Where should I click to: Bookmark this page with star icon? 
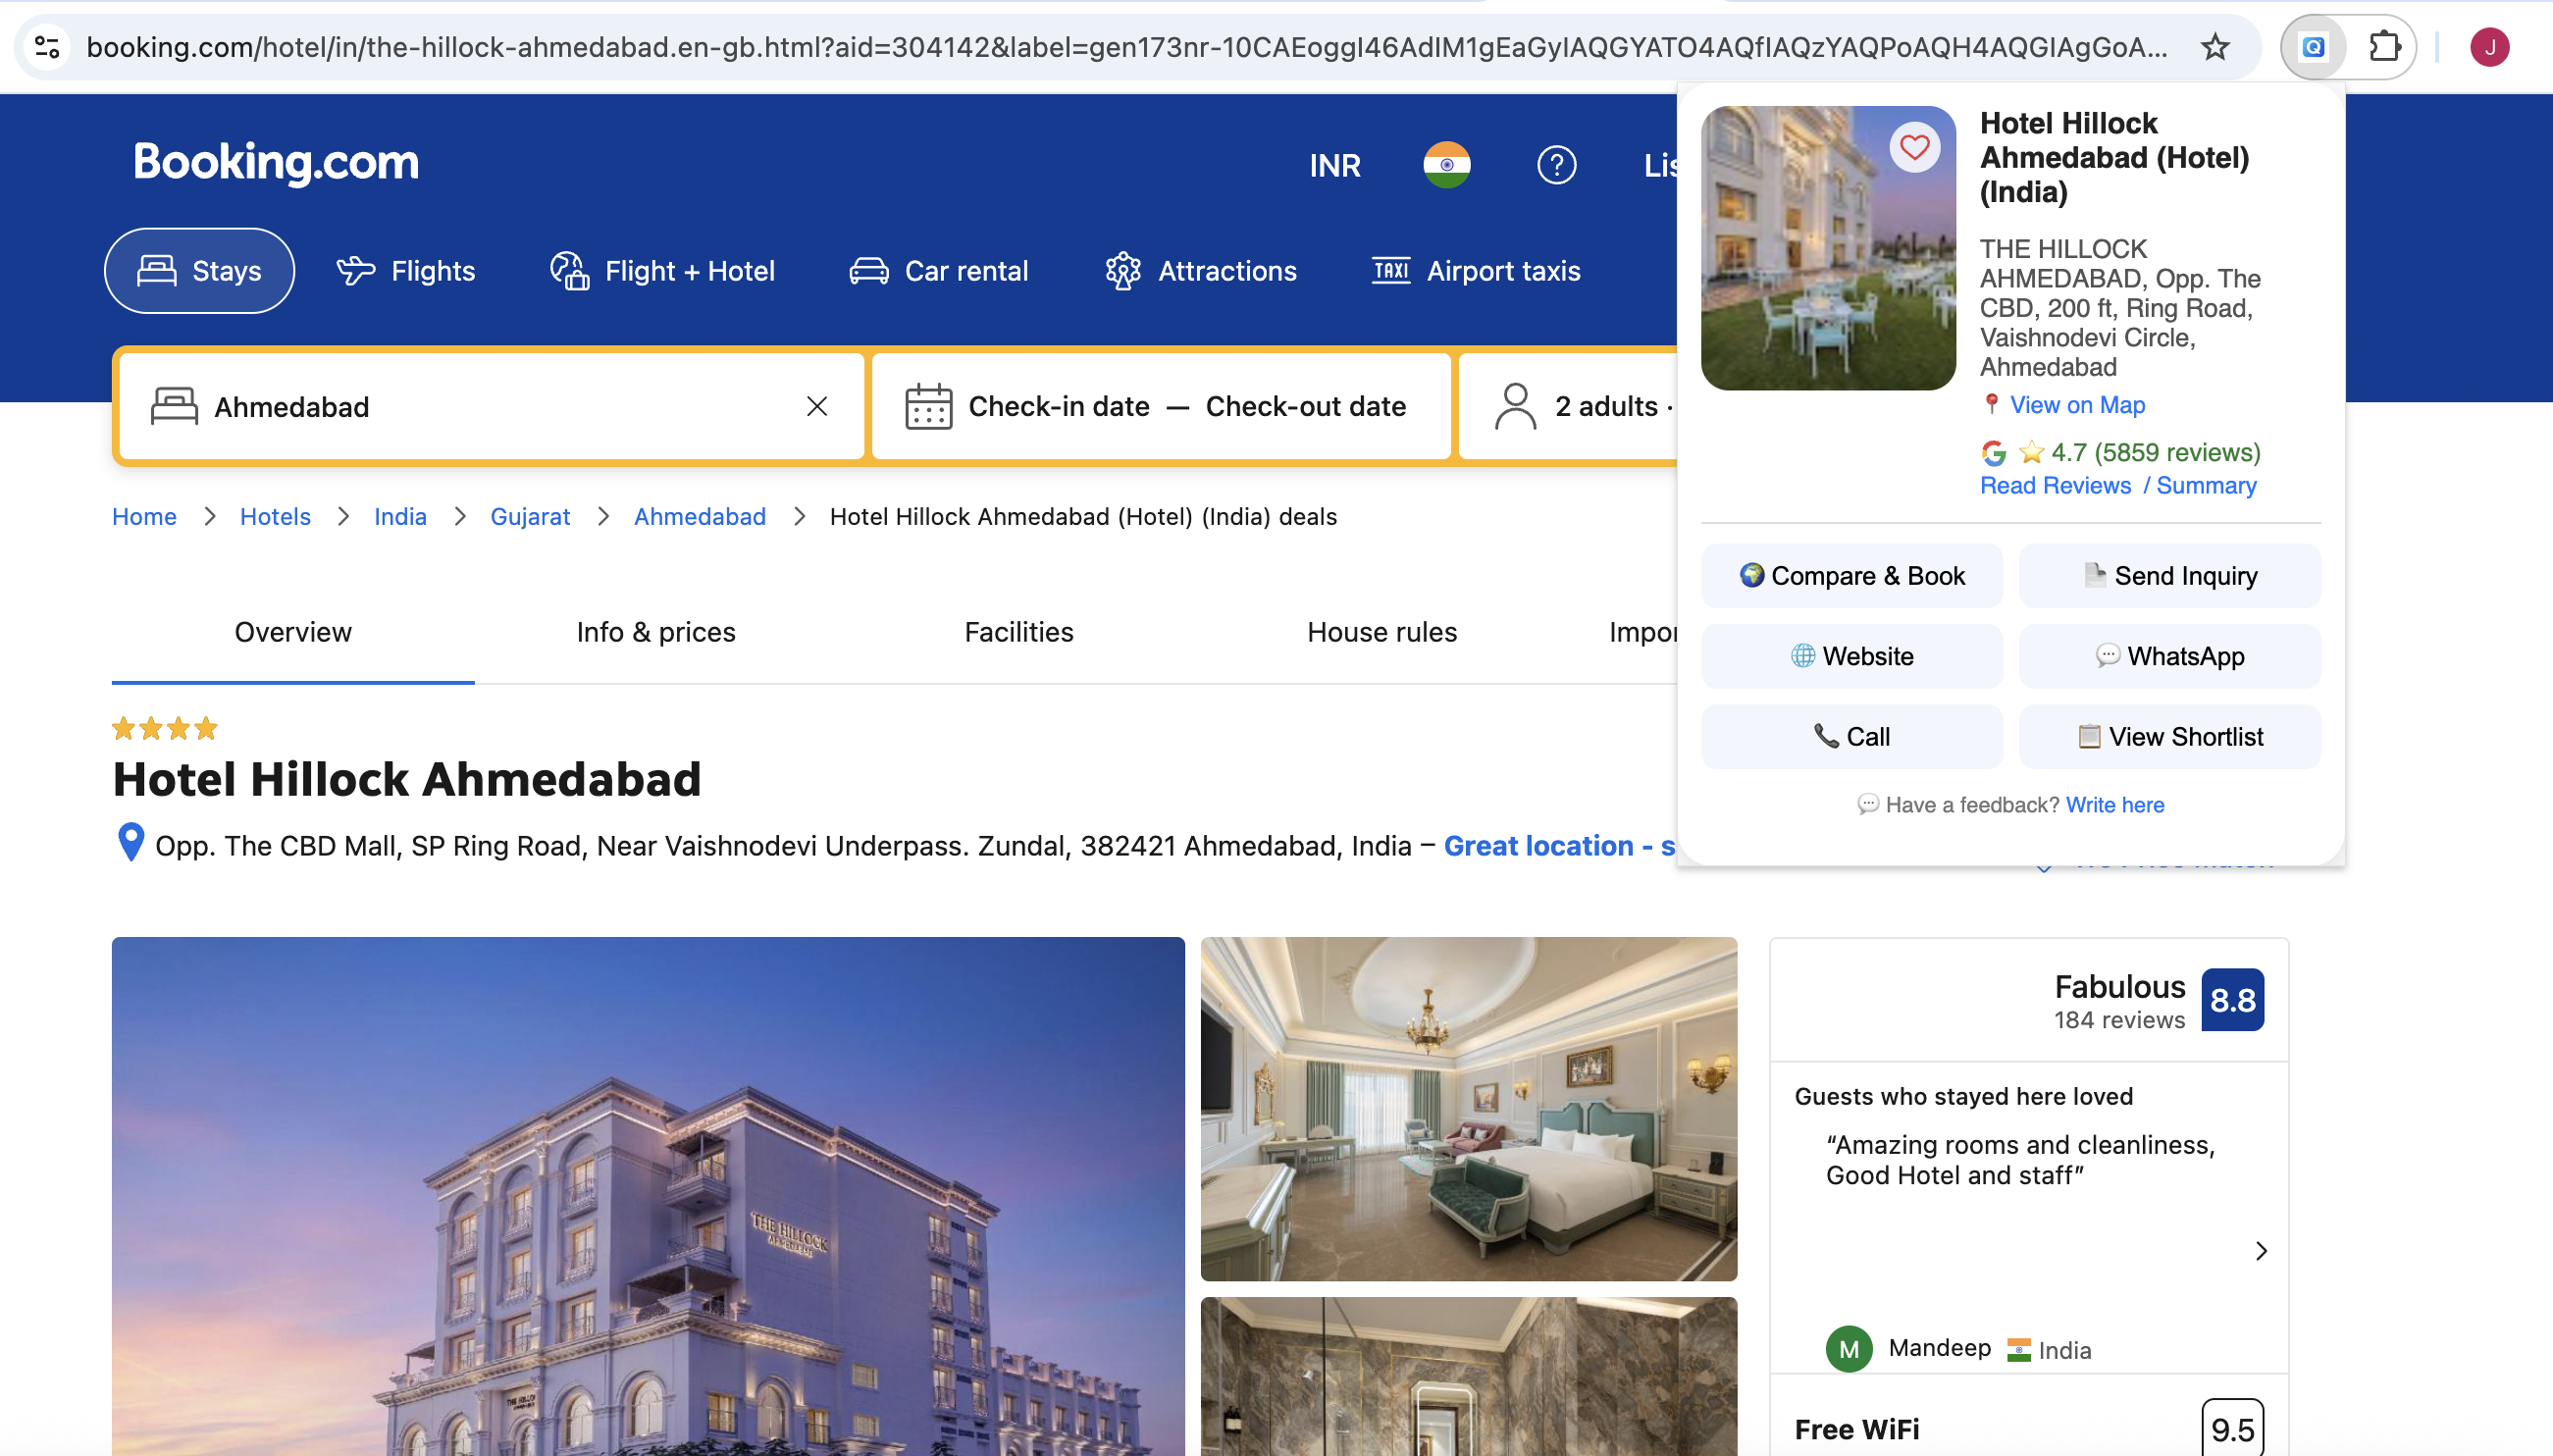(2215, 47)
